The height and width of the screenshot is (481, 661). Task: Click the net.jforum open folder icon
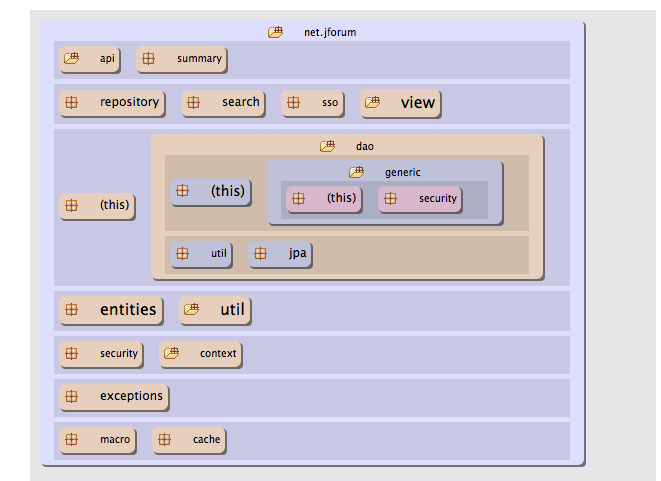(x=275, y=32)
